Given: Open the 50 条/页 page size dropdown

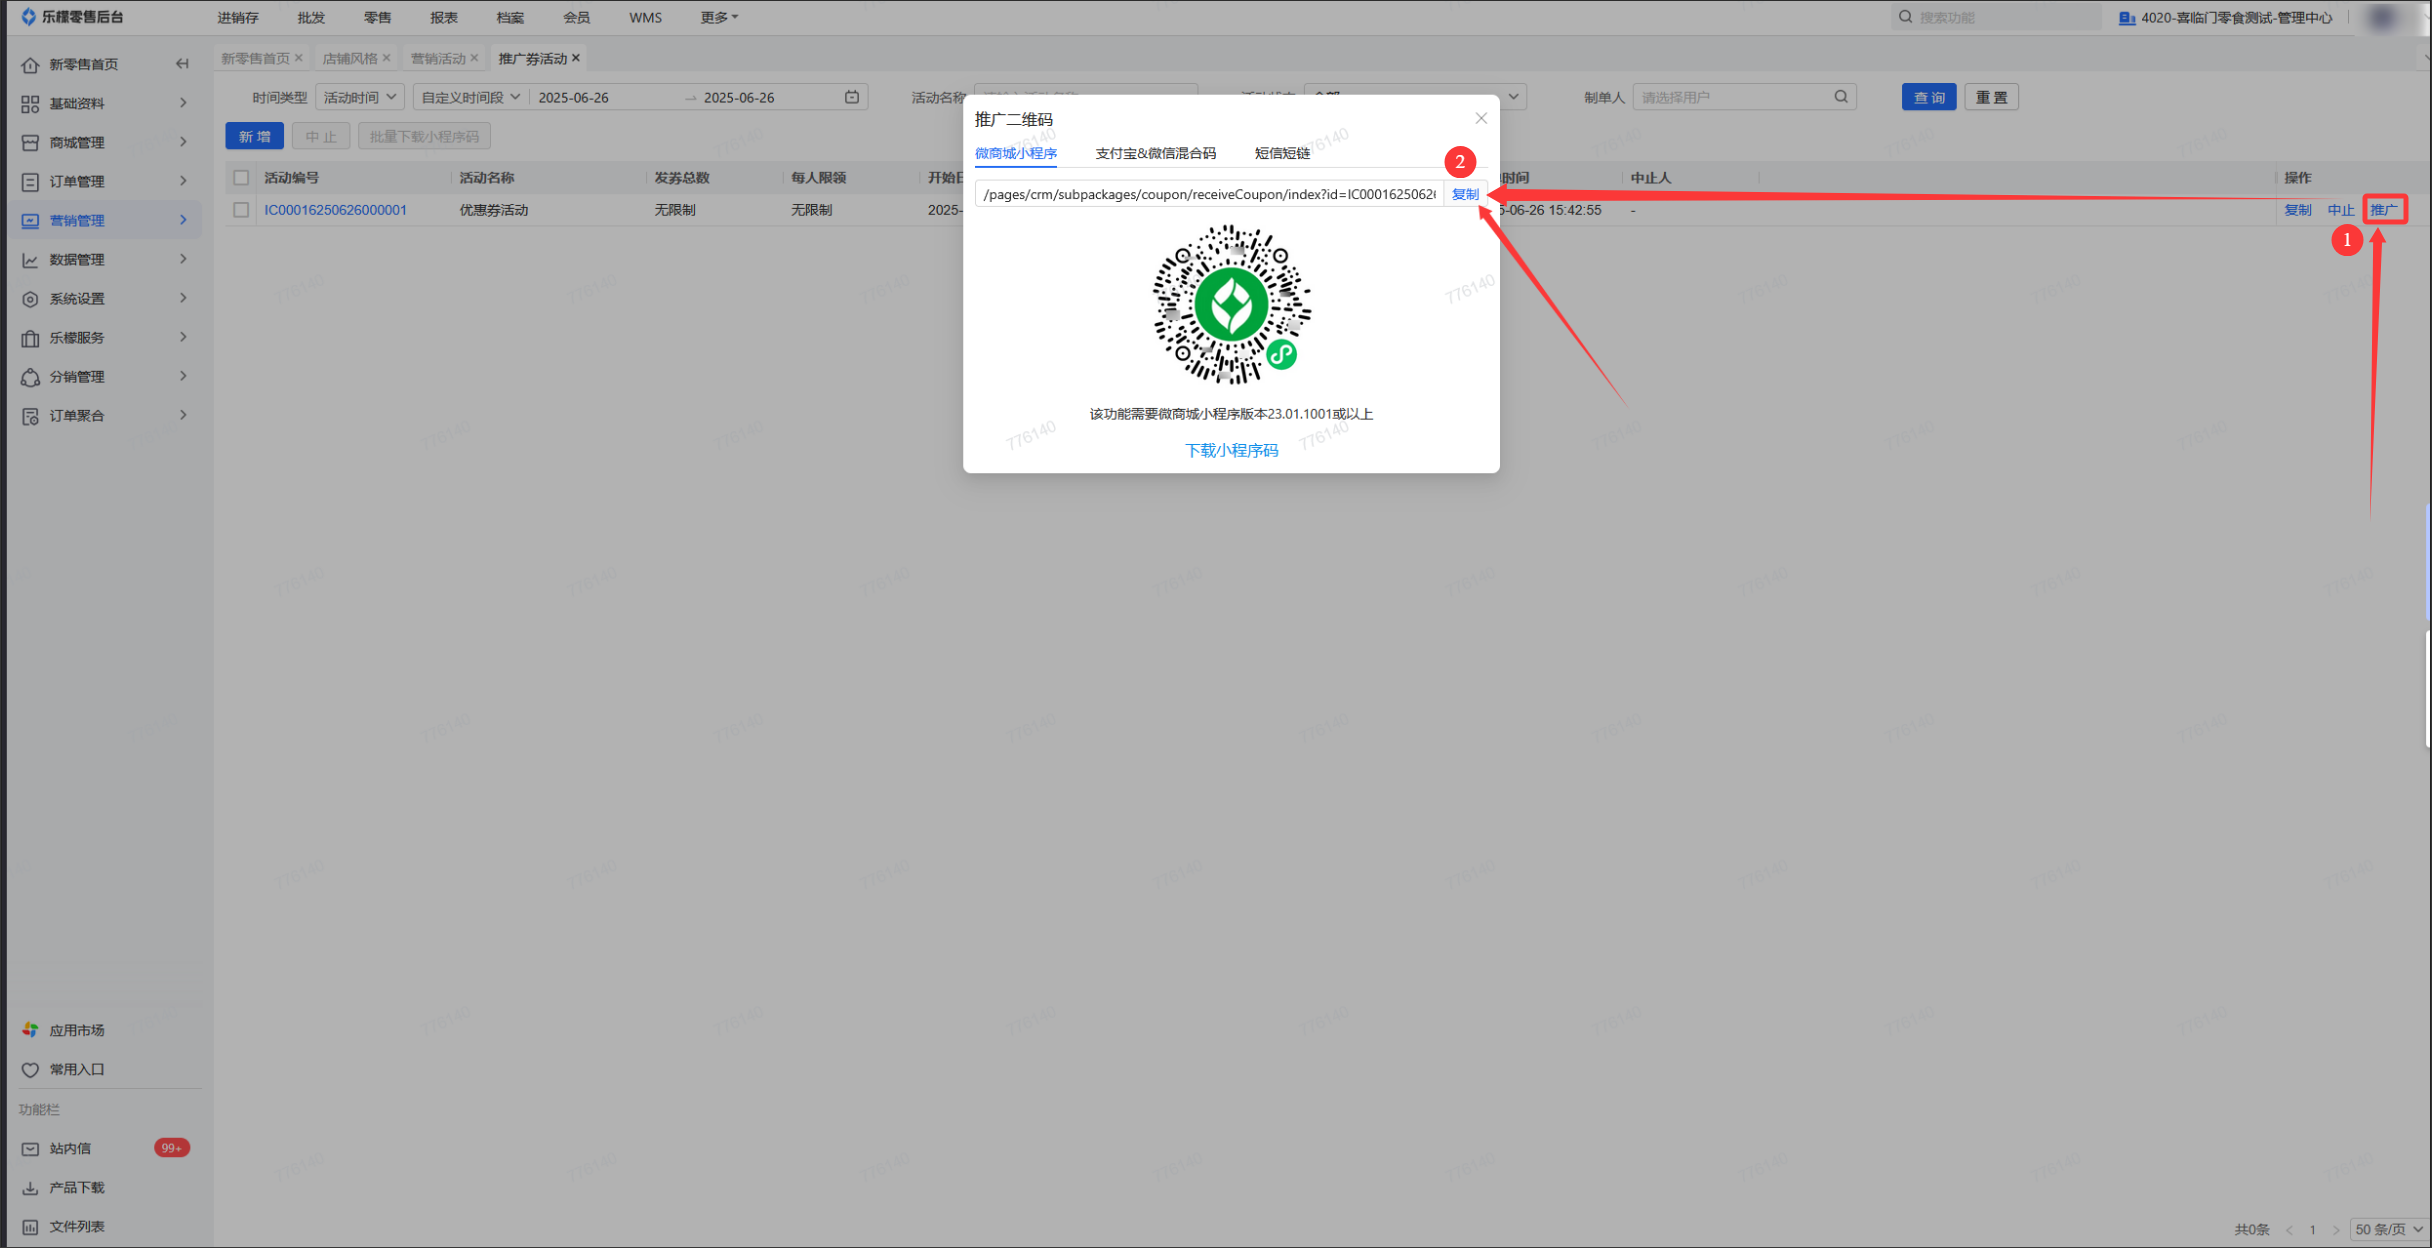Looking at the screenshot, I should pos(2389,1229).
